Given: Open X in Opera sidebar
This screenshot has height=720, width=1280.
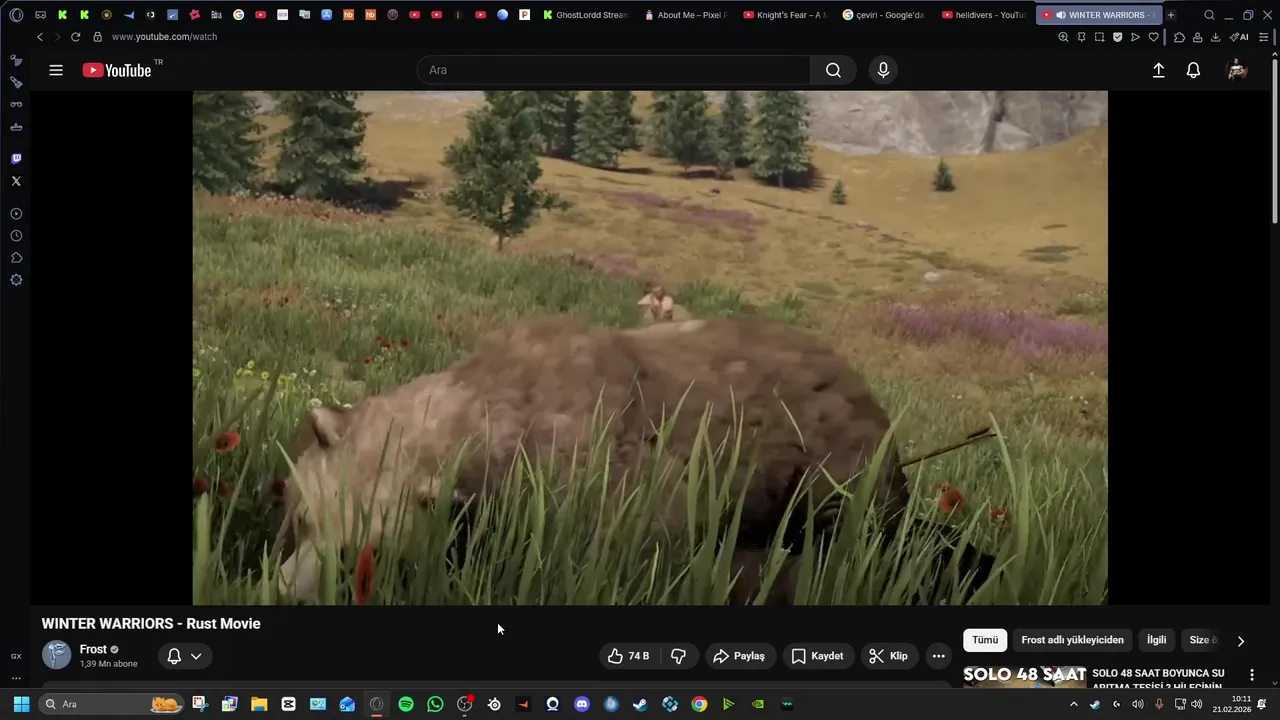Looking at the screenshot, I should (16, 181).
